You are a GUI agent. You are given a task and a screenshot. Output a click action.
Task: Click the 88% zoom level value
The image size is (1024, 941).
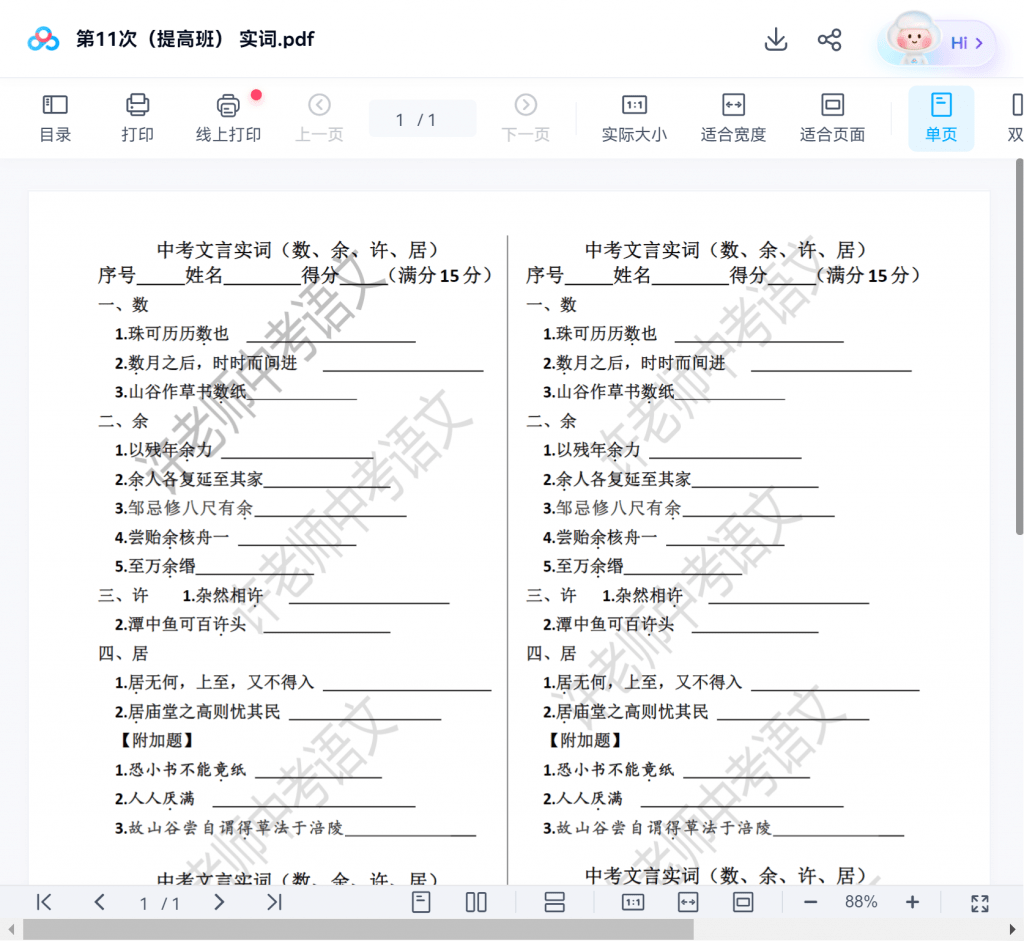point(861,902)
